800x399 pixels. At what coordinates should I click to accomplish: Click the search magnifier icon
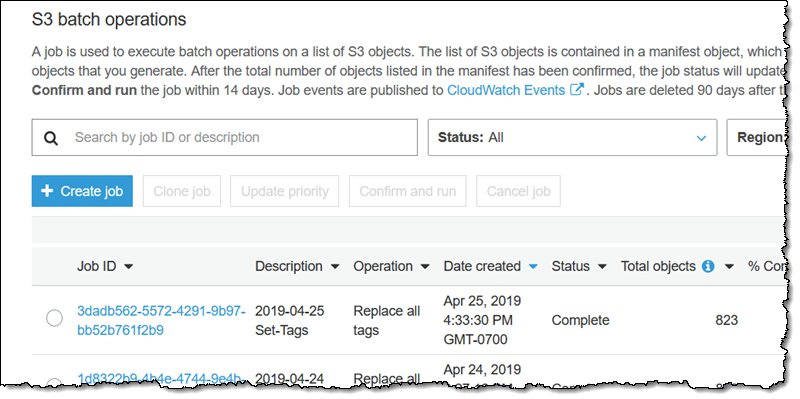pyautogui.click(x=51, y=138)
